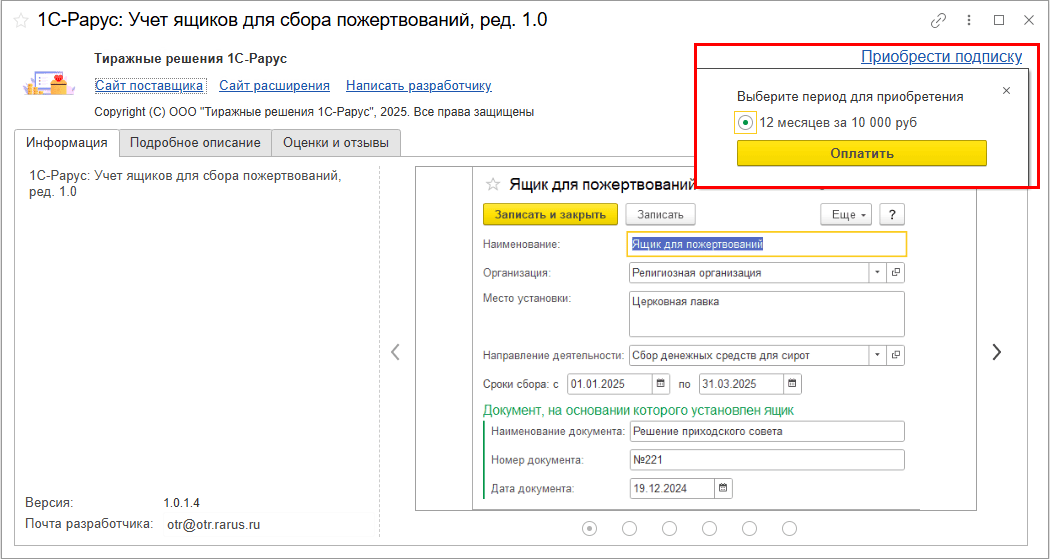The image size is (1050, 559).
Task: Select the fourth screenshot indicator dot
Action: [x=710, y=529]
